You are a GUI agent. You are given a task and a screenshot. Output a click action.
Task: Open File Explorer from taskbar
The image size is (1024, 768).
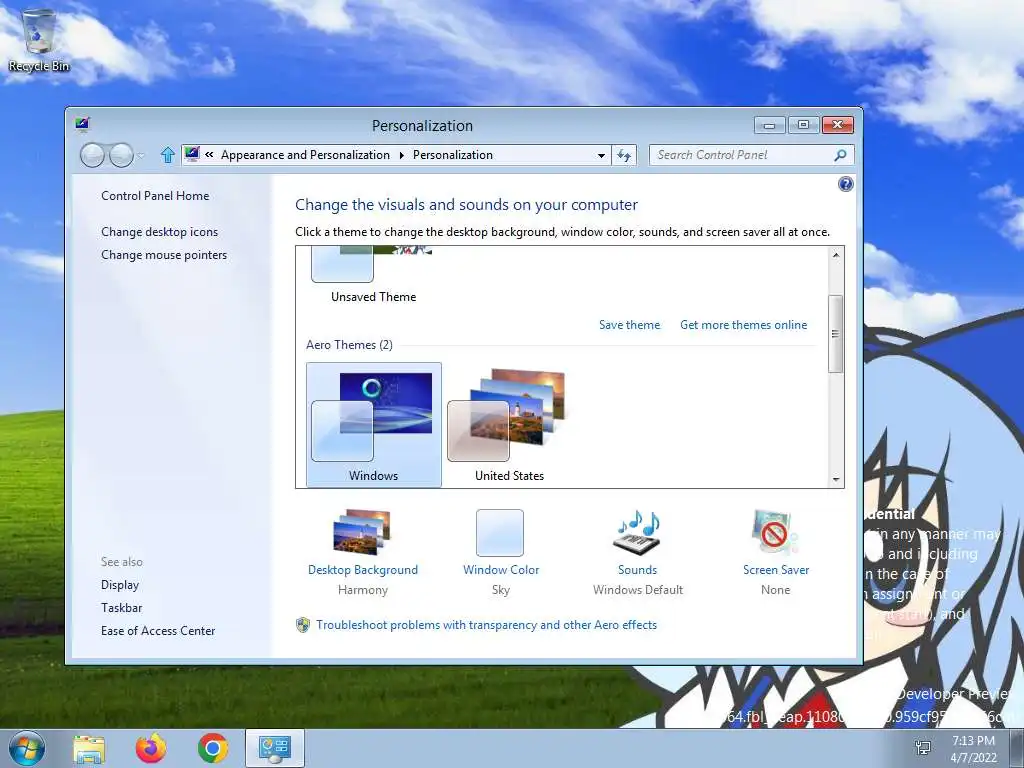click(x=89, y=749)
